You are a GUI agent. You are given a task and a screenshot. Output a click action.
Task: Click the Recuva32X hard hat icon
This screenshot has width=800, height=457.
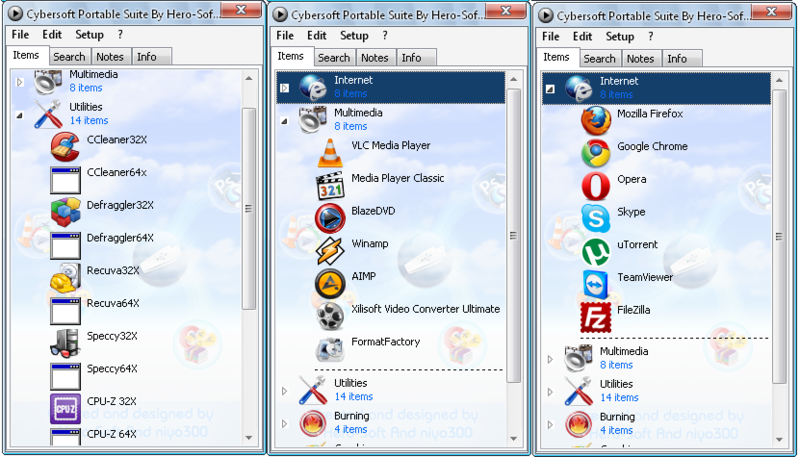coord(65,277)
